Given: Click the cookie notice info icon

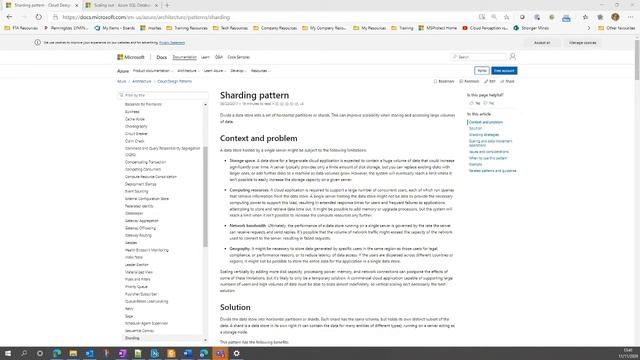Looking at the screenshot, I should [38, 42].
